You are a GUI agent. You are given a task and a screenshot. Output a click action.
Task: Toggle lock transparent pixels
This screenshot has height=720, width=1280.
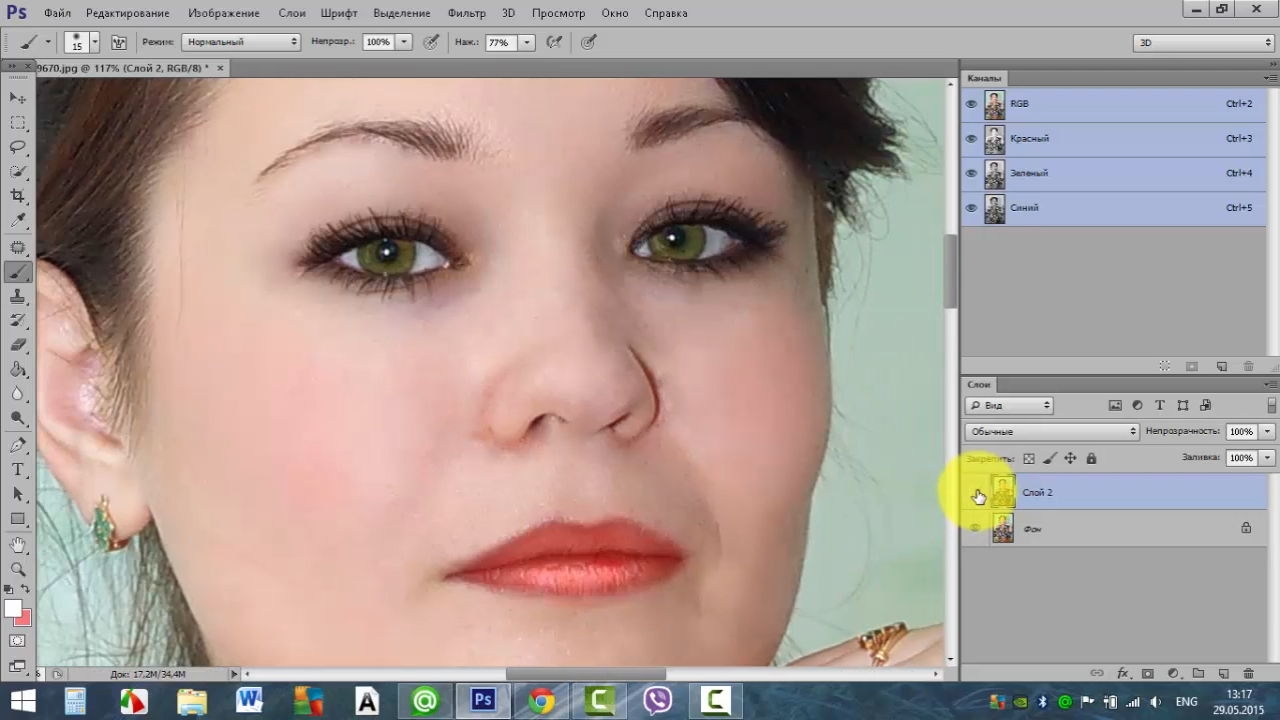pyautogui.click(x=1029, y=458)
